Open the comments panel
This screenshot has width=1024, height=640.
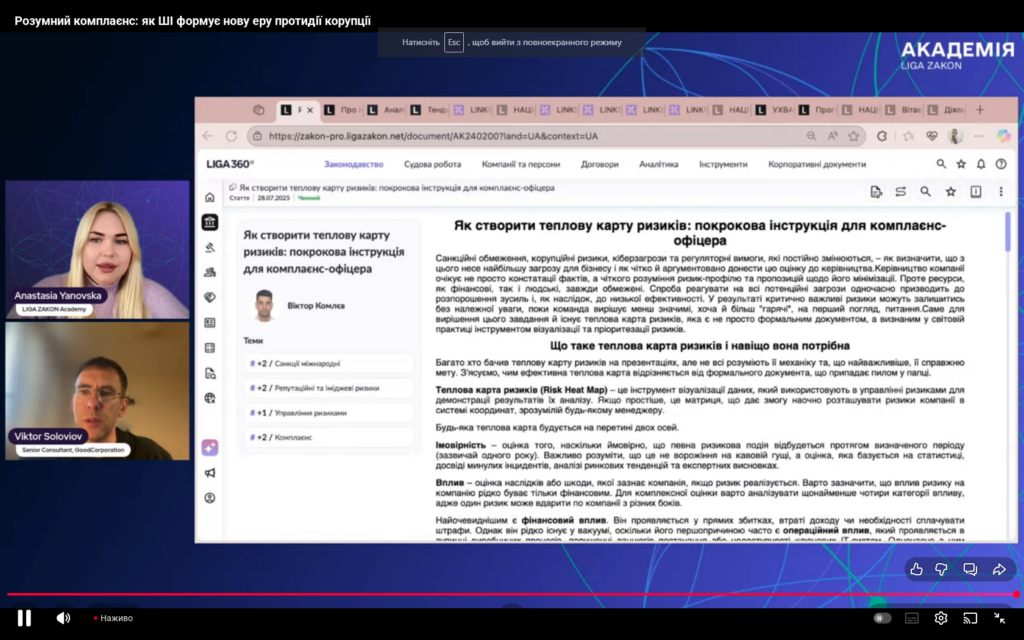click(970, 569)
